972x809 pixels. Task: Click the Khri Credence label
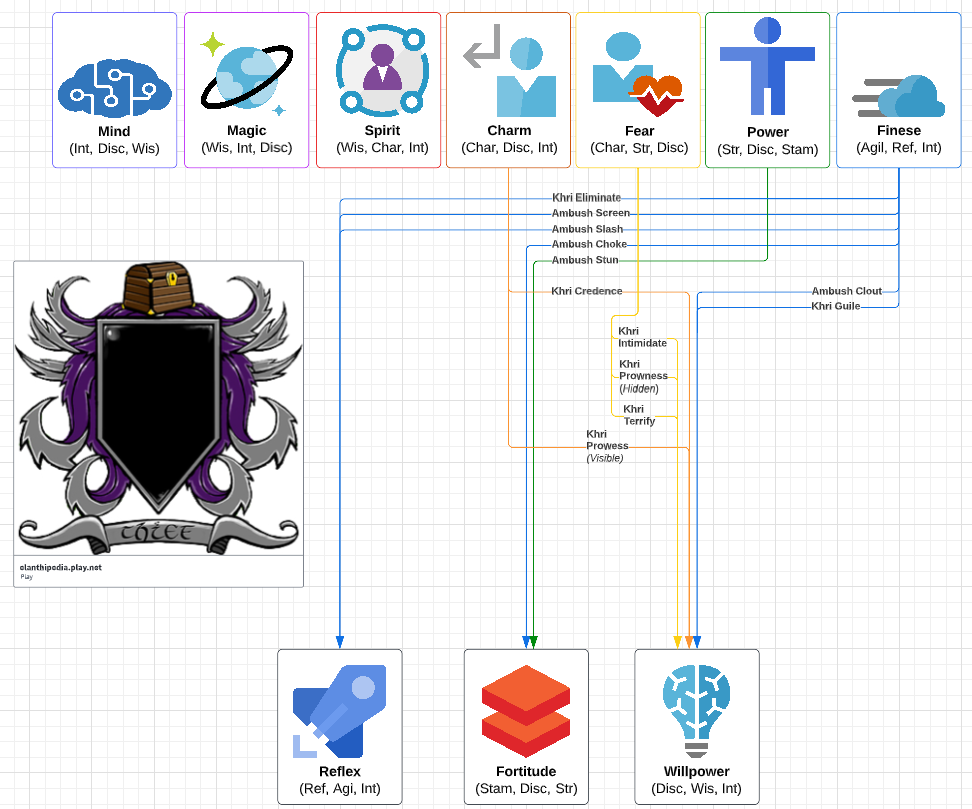coord(586,291)
